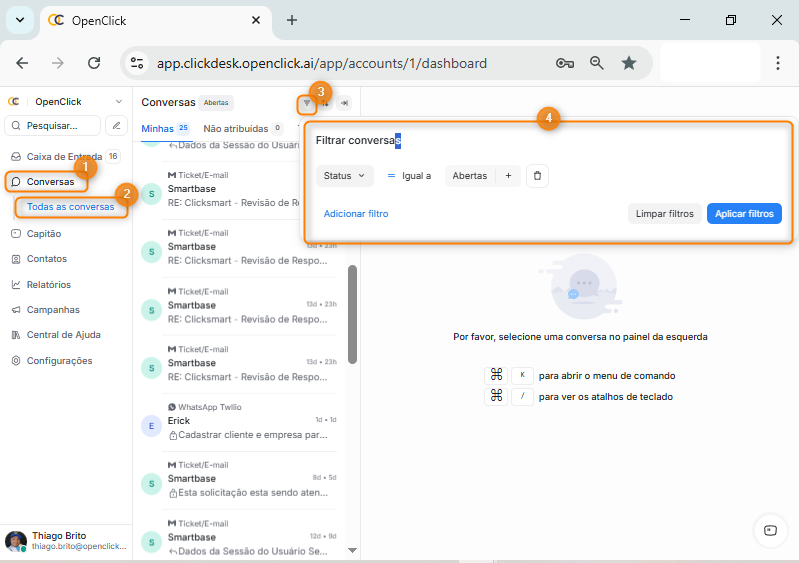The image size is (799, 563).
Task: Click the Adicionar filtro link
Action: [356, 214]
